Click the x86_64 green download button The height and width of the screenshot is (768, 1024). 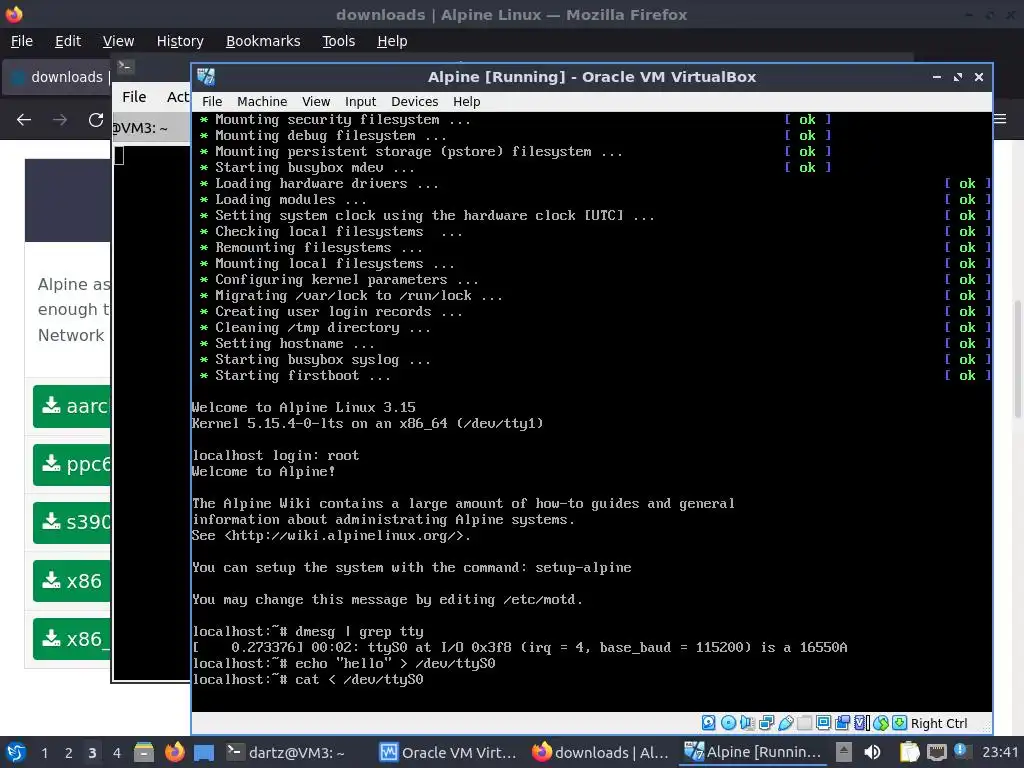point(72,639)
